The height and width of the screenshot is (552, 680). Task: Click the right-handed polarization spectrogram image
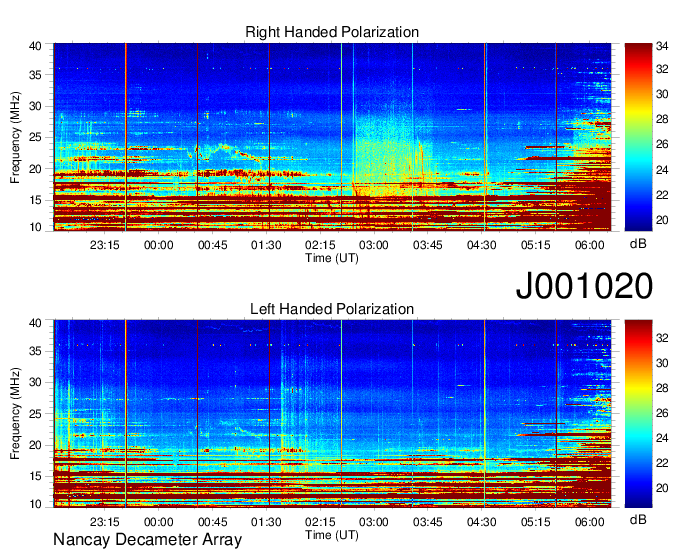click(x=332, y=137)
